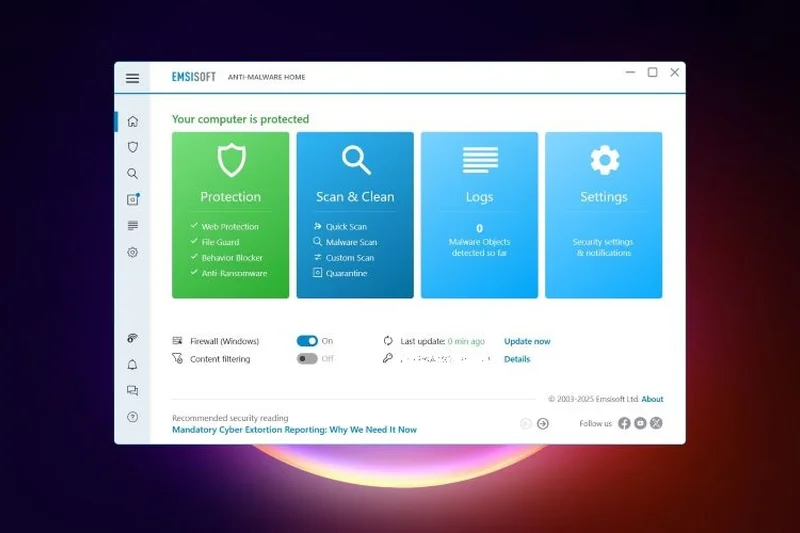The height and width of the screenshot is (533, 800).
Task: Open Emsisoft Facebook page icon
Action: pos(624,423)
